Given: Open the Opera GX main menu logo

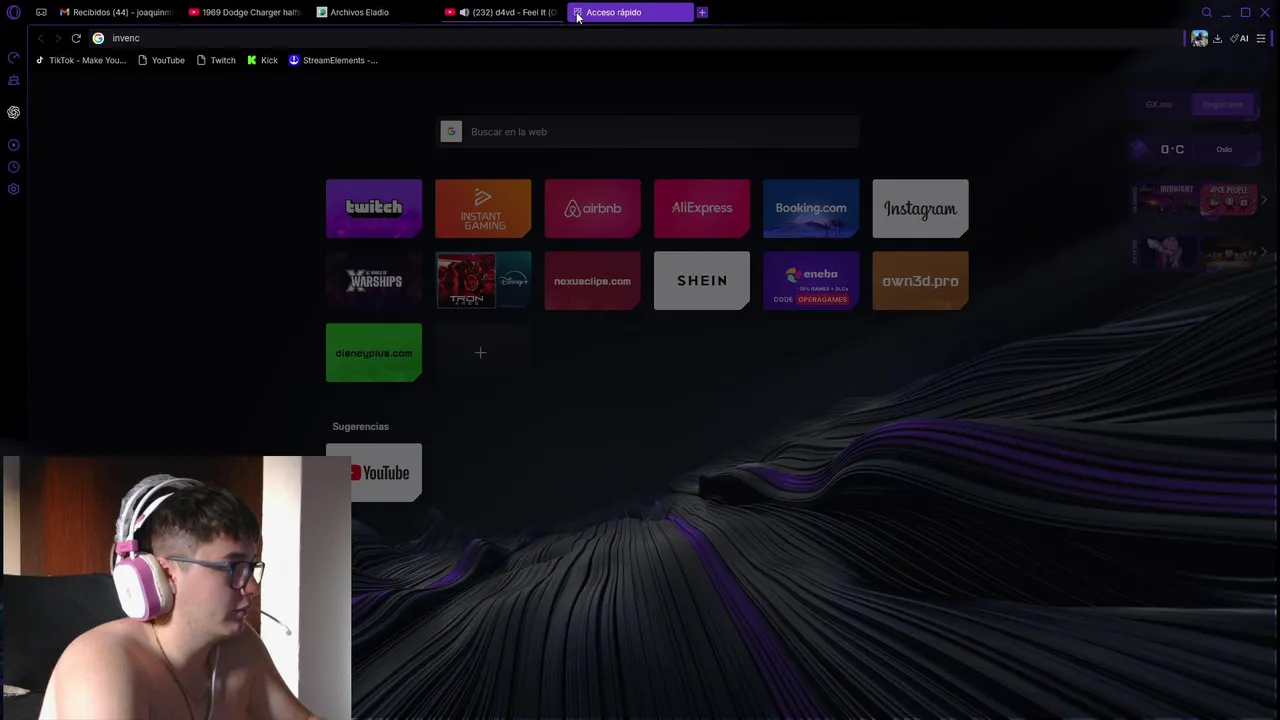Looking at the screenshot, I should click(x=14, y=12).
